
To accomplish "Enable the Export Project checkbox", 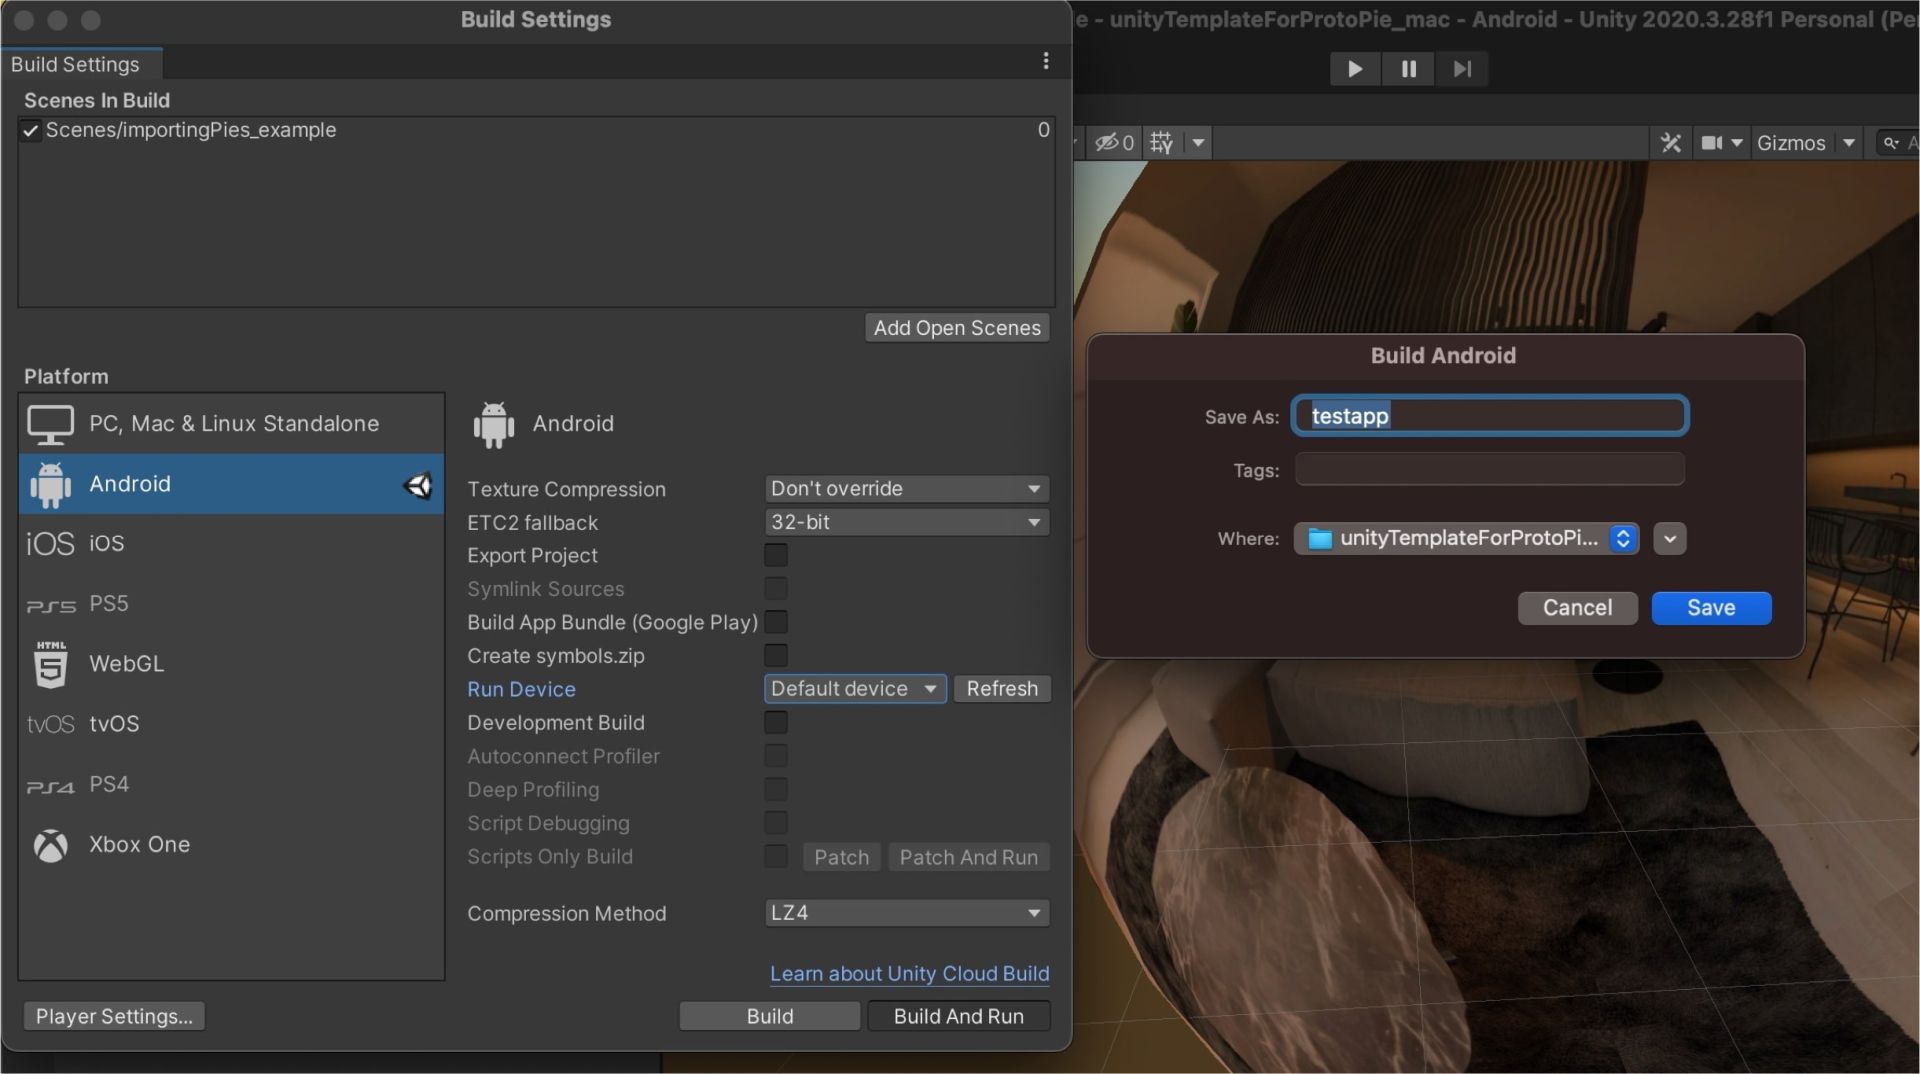I will [776, 555].
